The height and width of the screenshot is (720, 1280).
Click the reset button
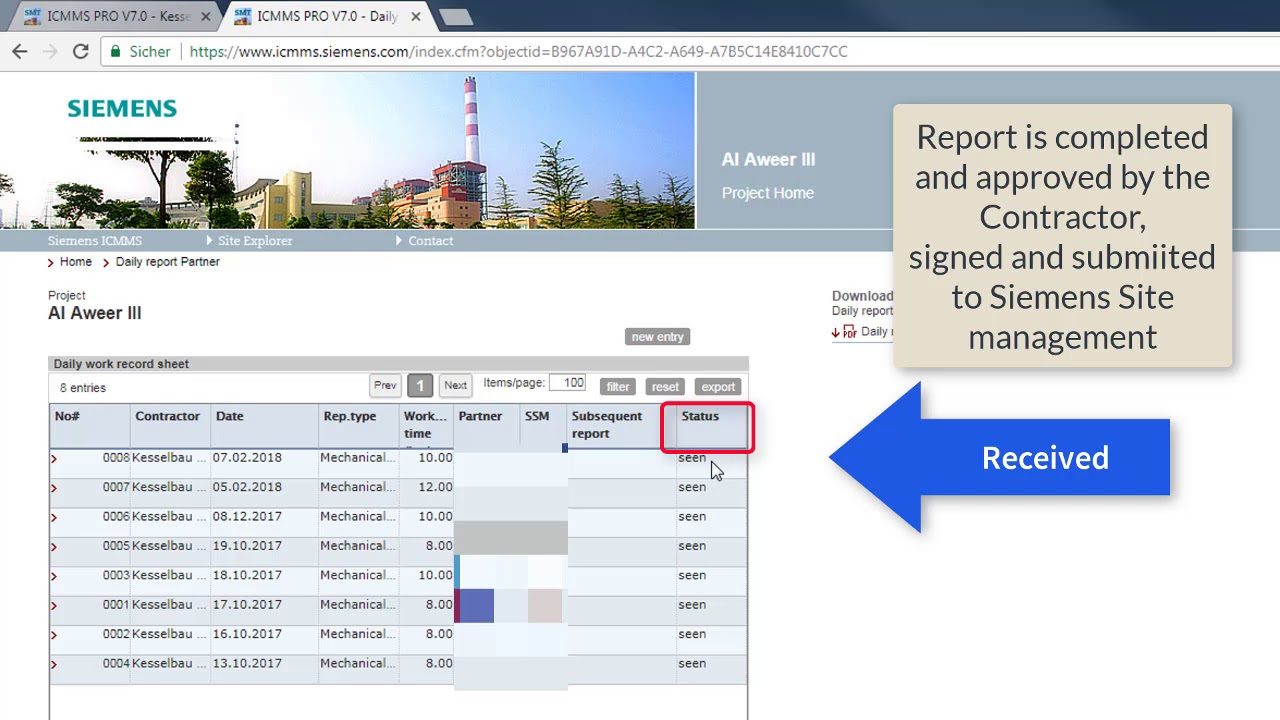pos(665,387)
